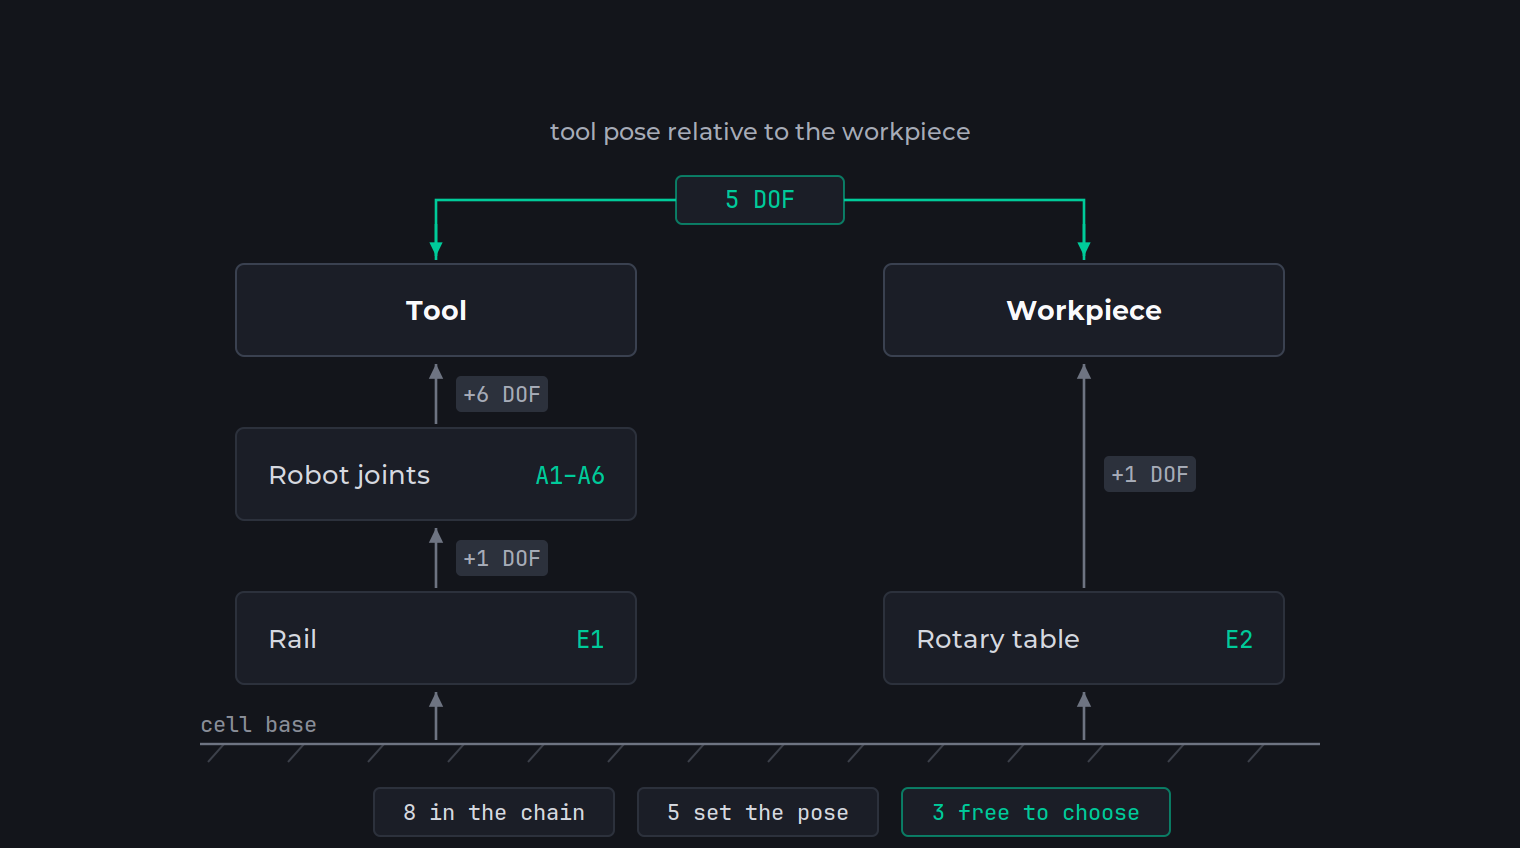Click the Rail block
This screenshot has width=1520, height=848.
point(436,638)
